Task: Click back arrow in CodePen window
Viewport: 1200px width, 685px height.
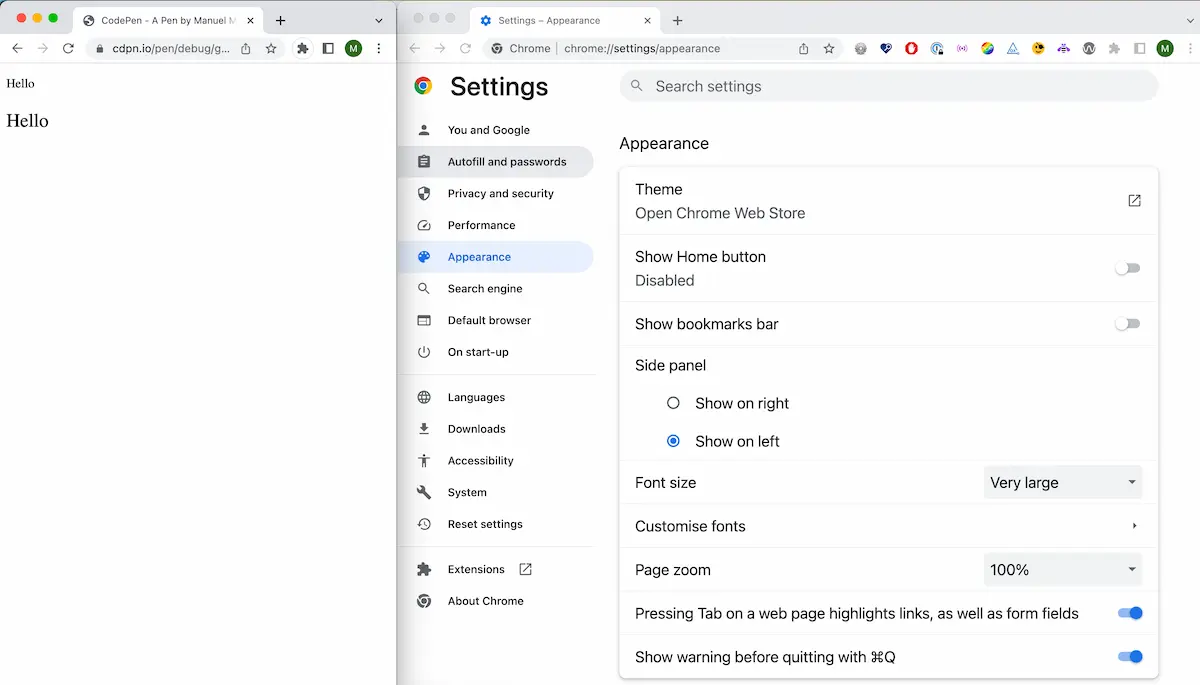Action: coord(17,48)
